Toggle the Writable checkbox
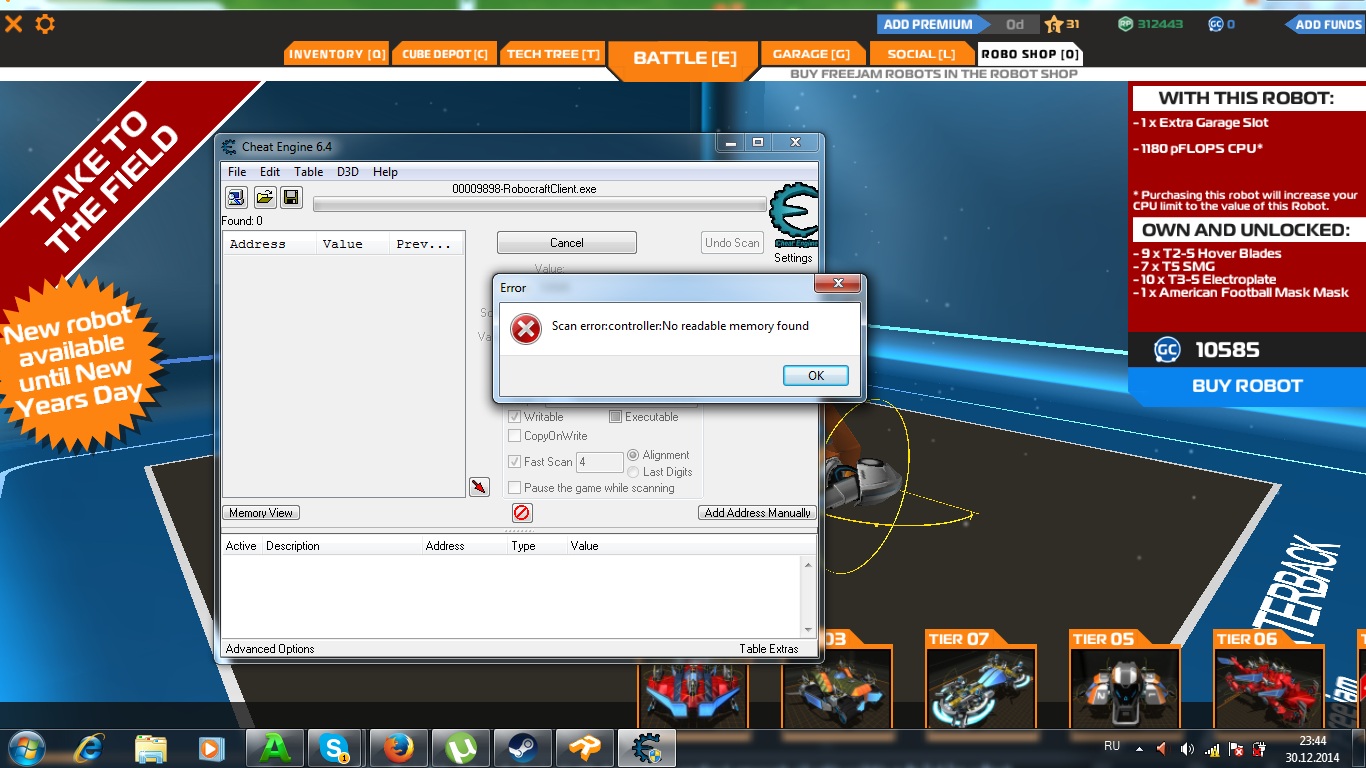Viewport: 1366px width, 768px height. pos(515,417)
